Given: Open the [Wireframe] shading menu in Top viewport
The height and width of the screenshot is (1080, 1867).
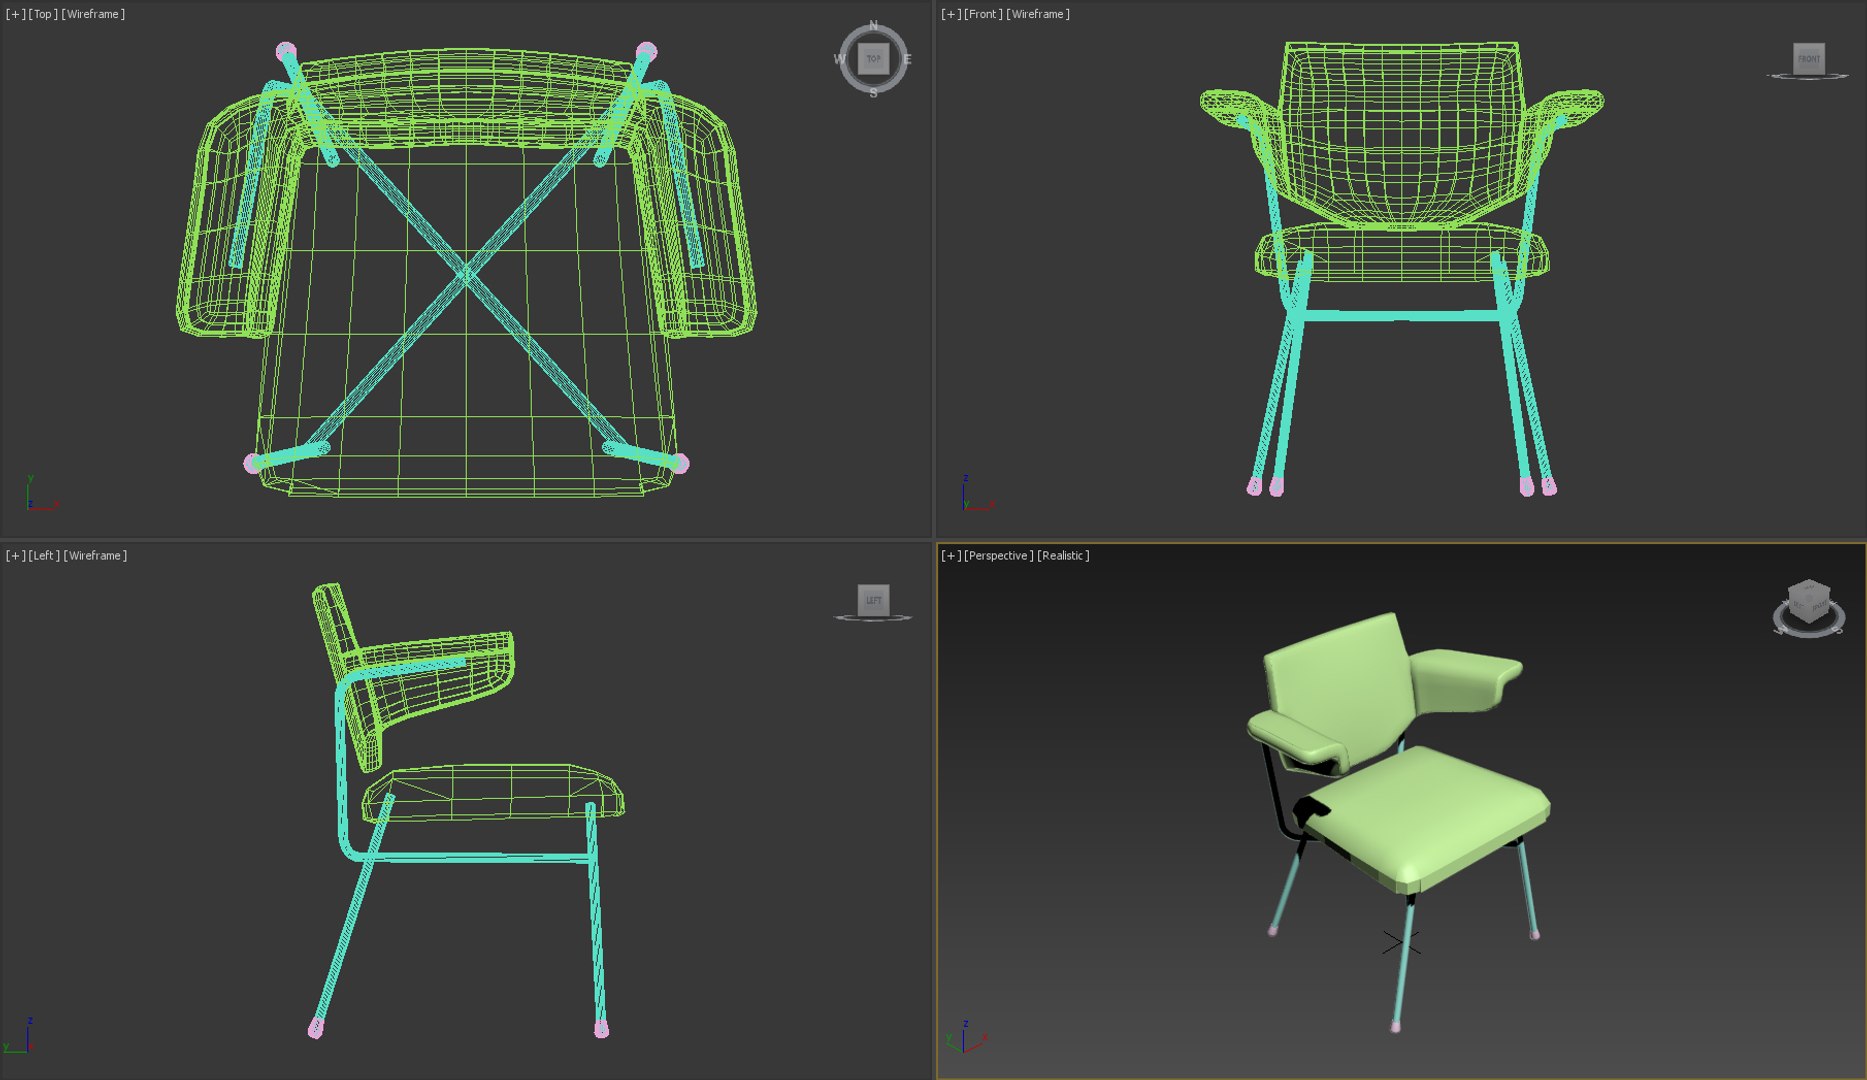Looking at the screenshot, I should [x=93, y=14].
